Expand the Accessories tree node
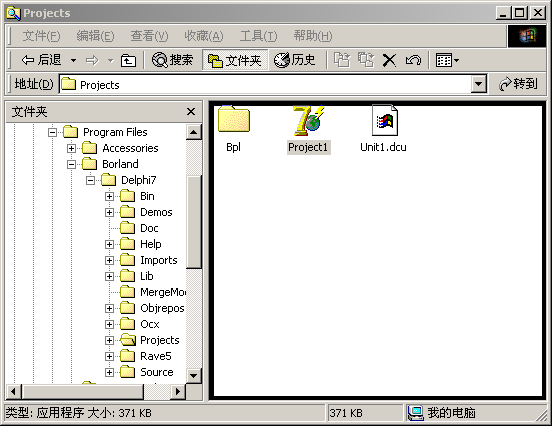Screen dimensions: 552x426 click(x=71, y=148)
